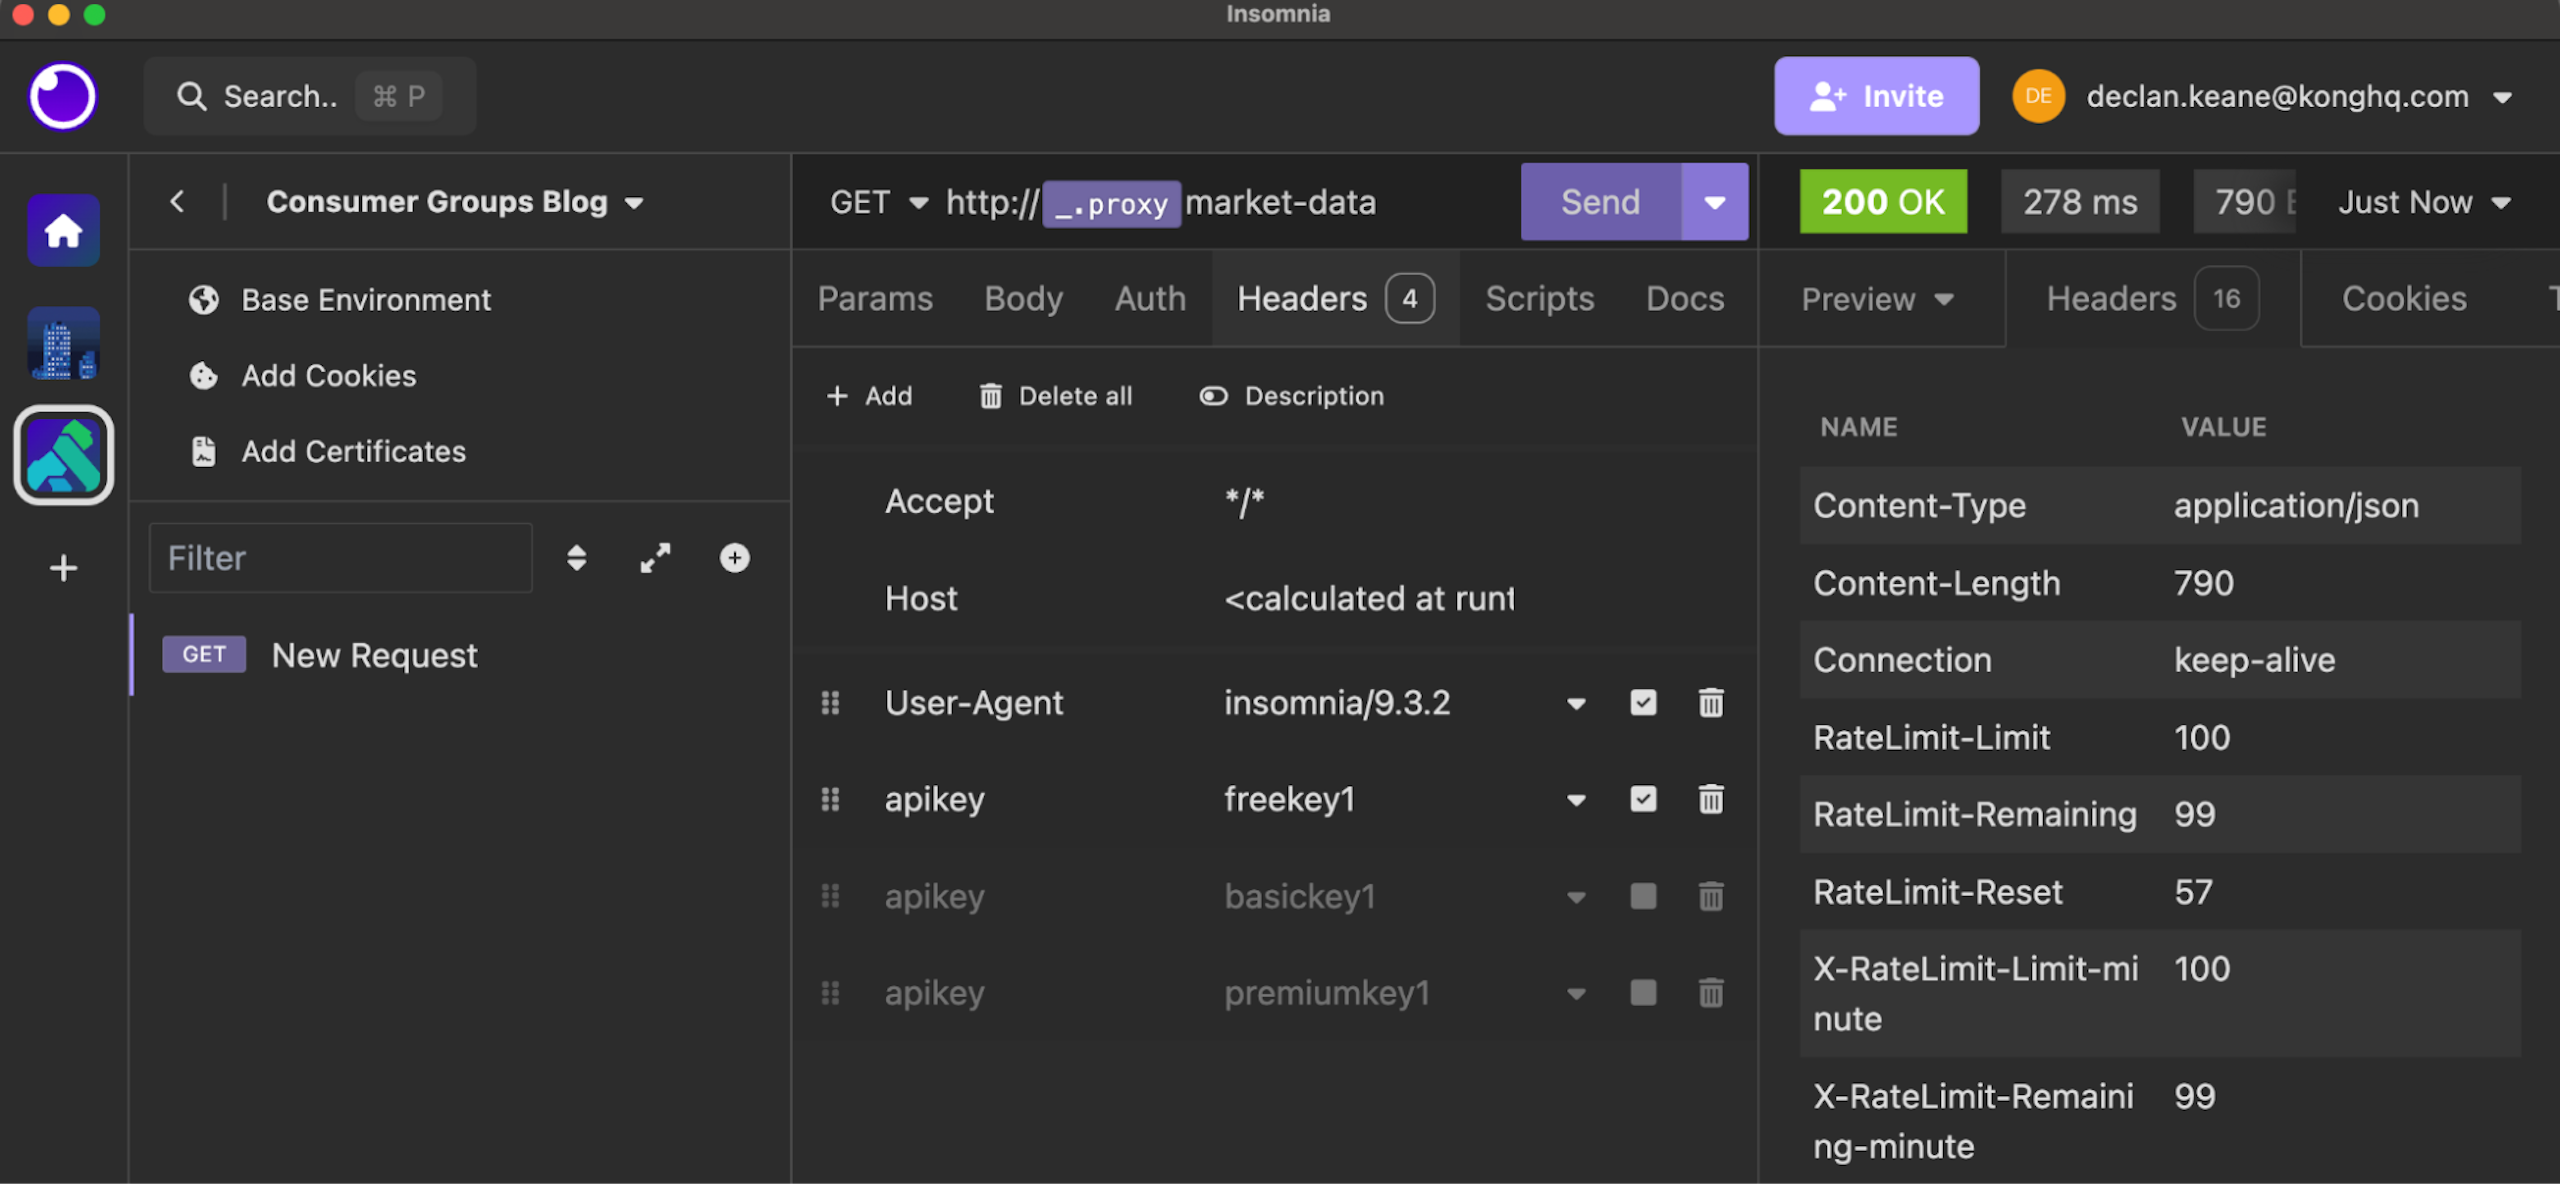The height and width of the screenshot is (1185, 2560).
Task: Disable the User-Agent header checkbox
Action: [x=1642, y=703]
